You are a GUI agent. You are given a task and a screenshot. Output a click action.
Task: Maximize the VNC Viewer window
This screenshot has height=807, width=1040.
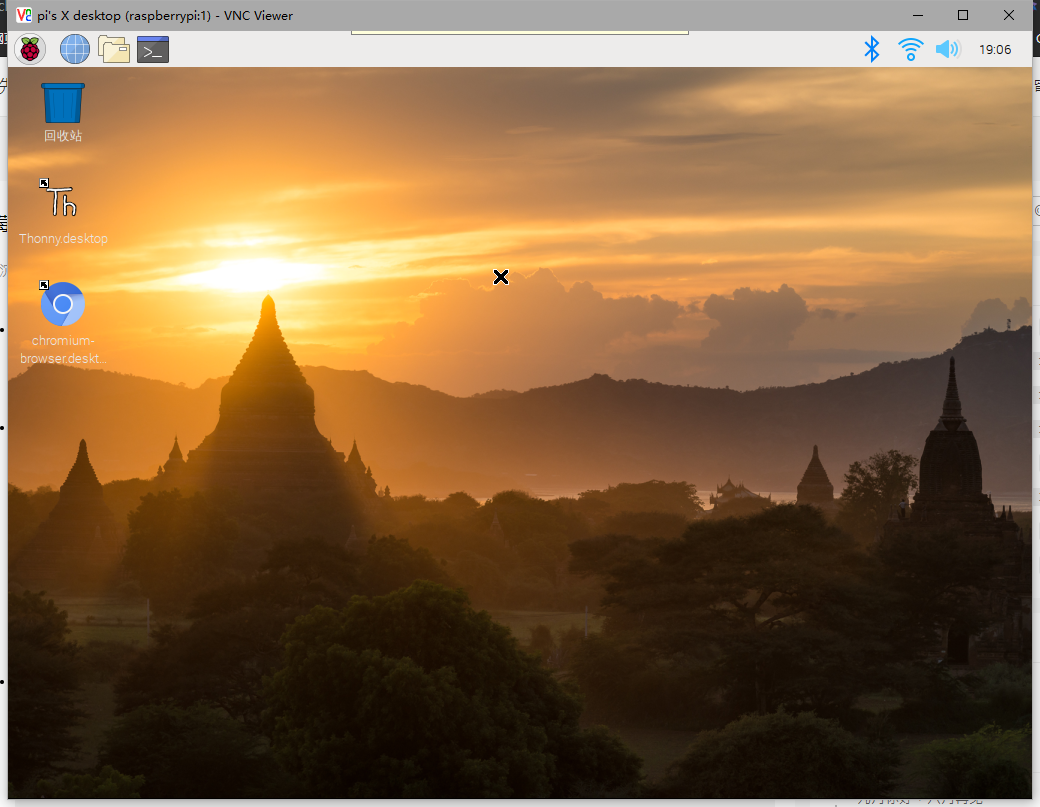pos(963,15)
